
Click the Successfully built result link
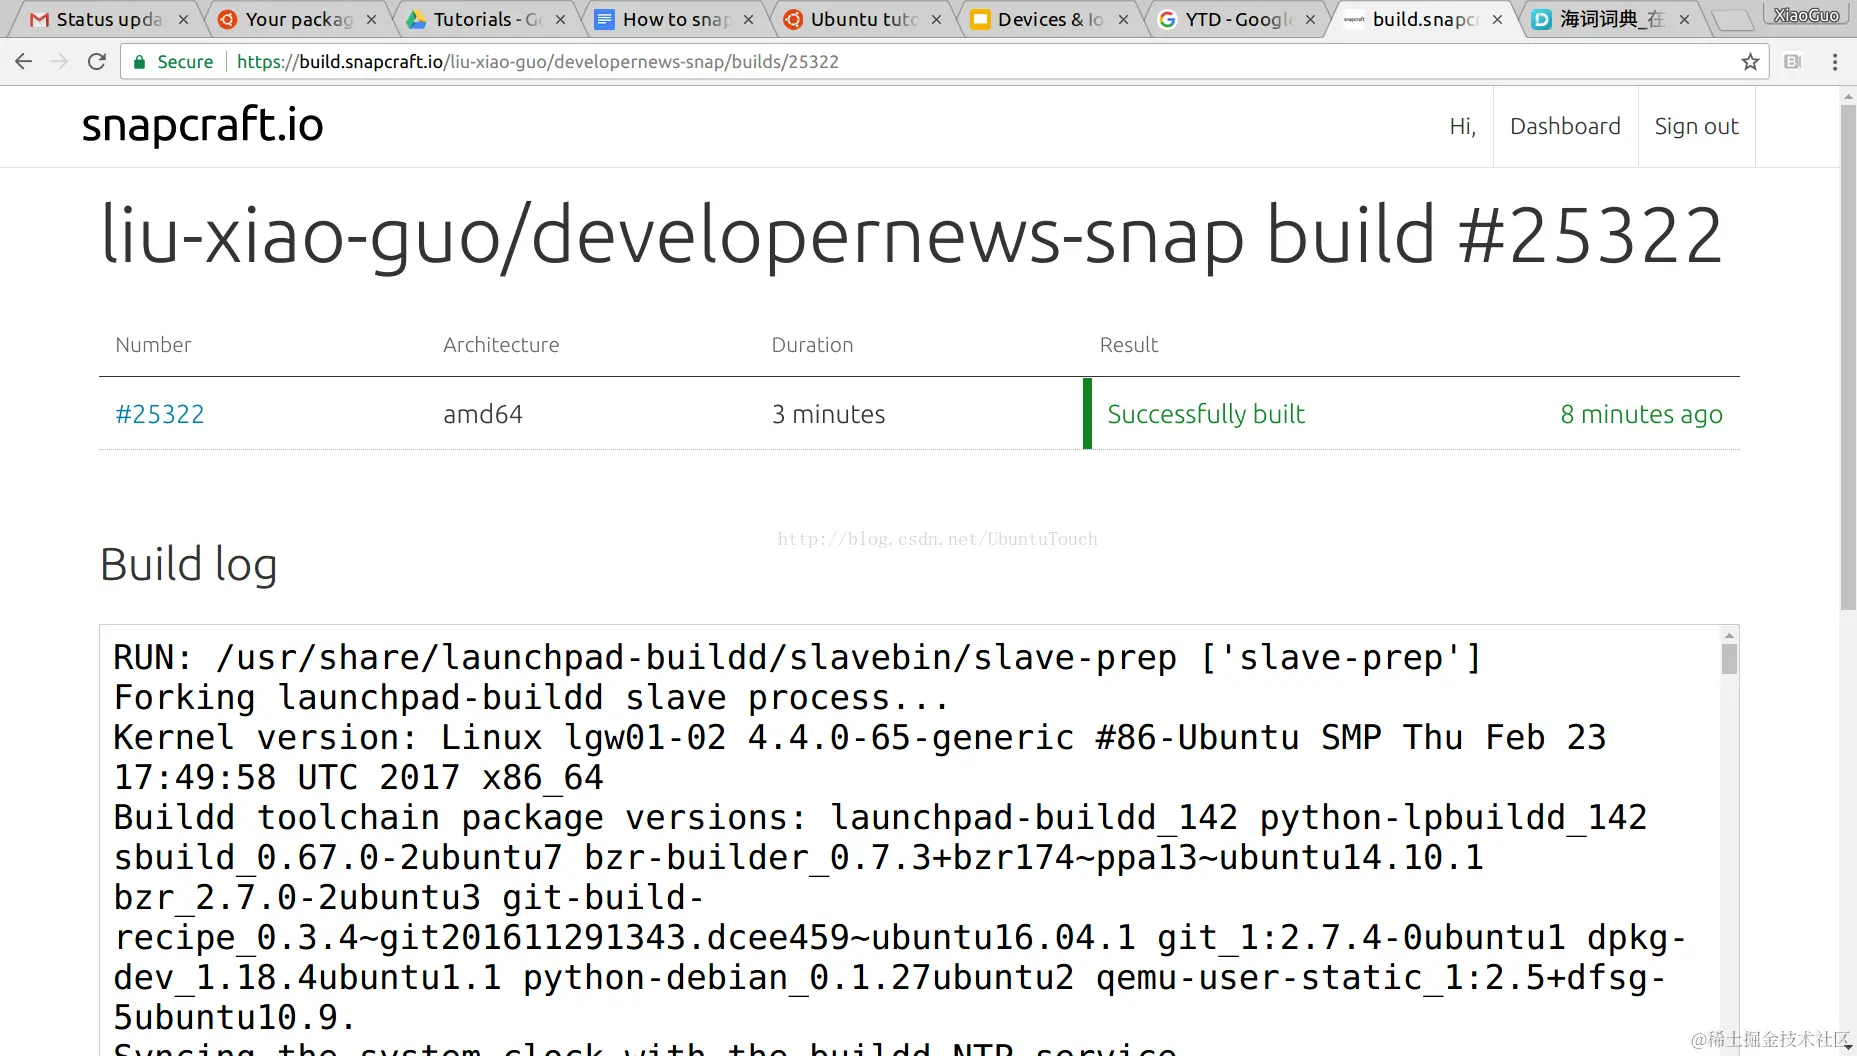(1206, 414)
